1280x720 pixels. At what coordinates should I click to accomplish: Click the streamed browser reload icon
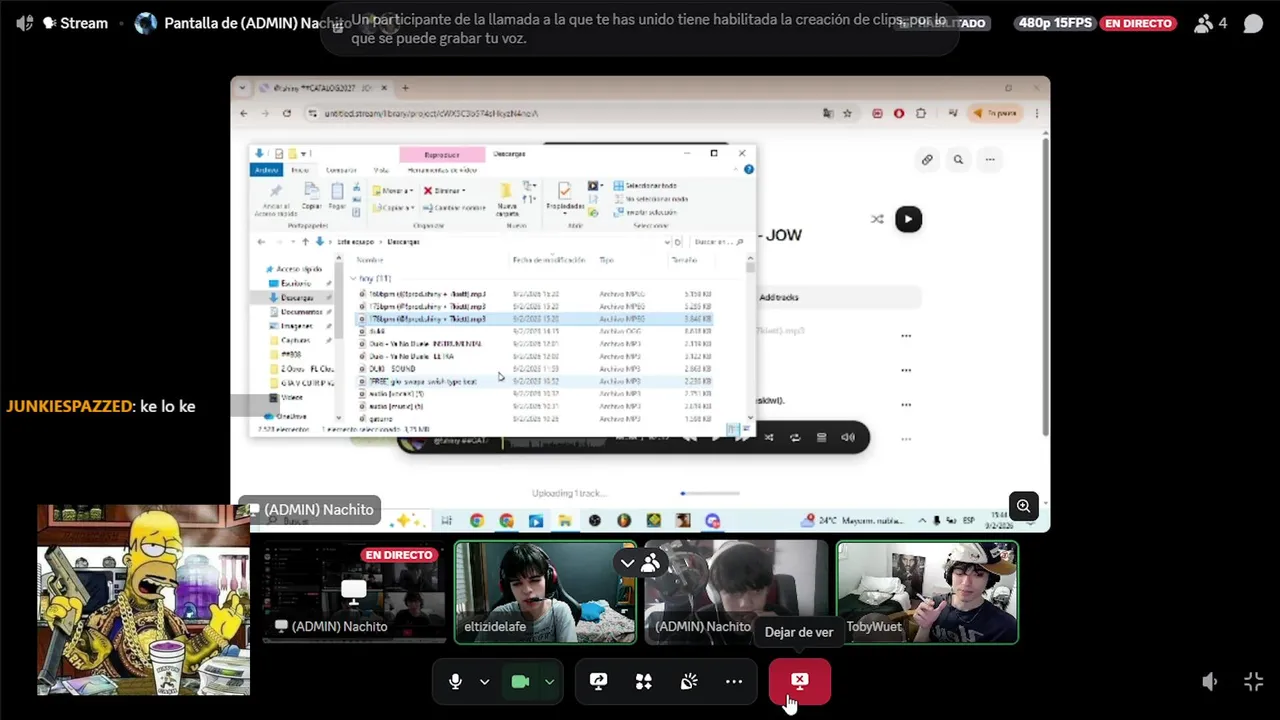point(286,113)
